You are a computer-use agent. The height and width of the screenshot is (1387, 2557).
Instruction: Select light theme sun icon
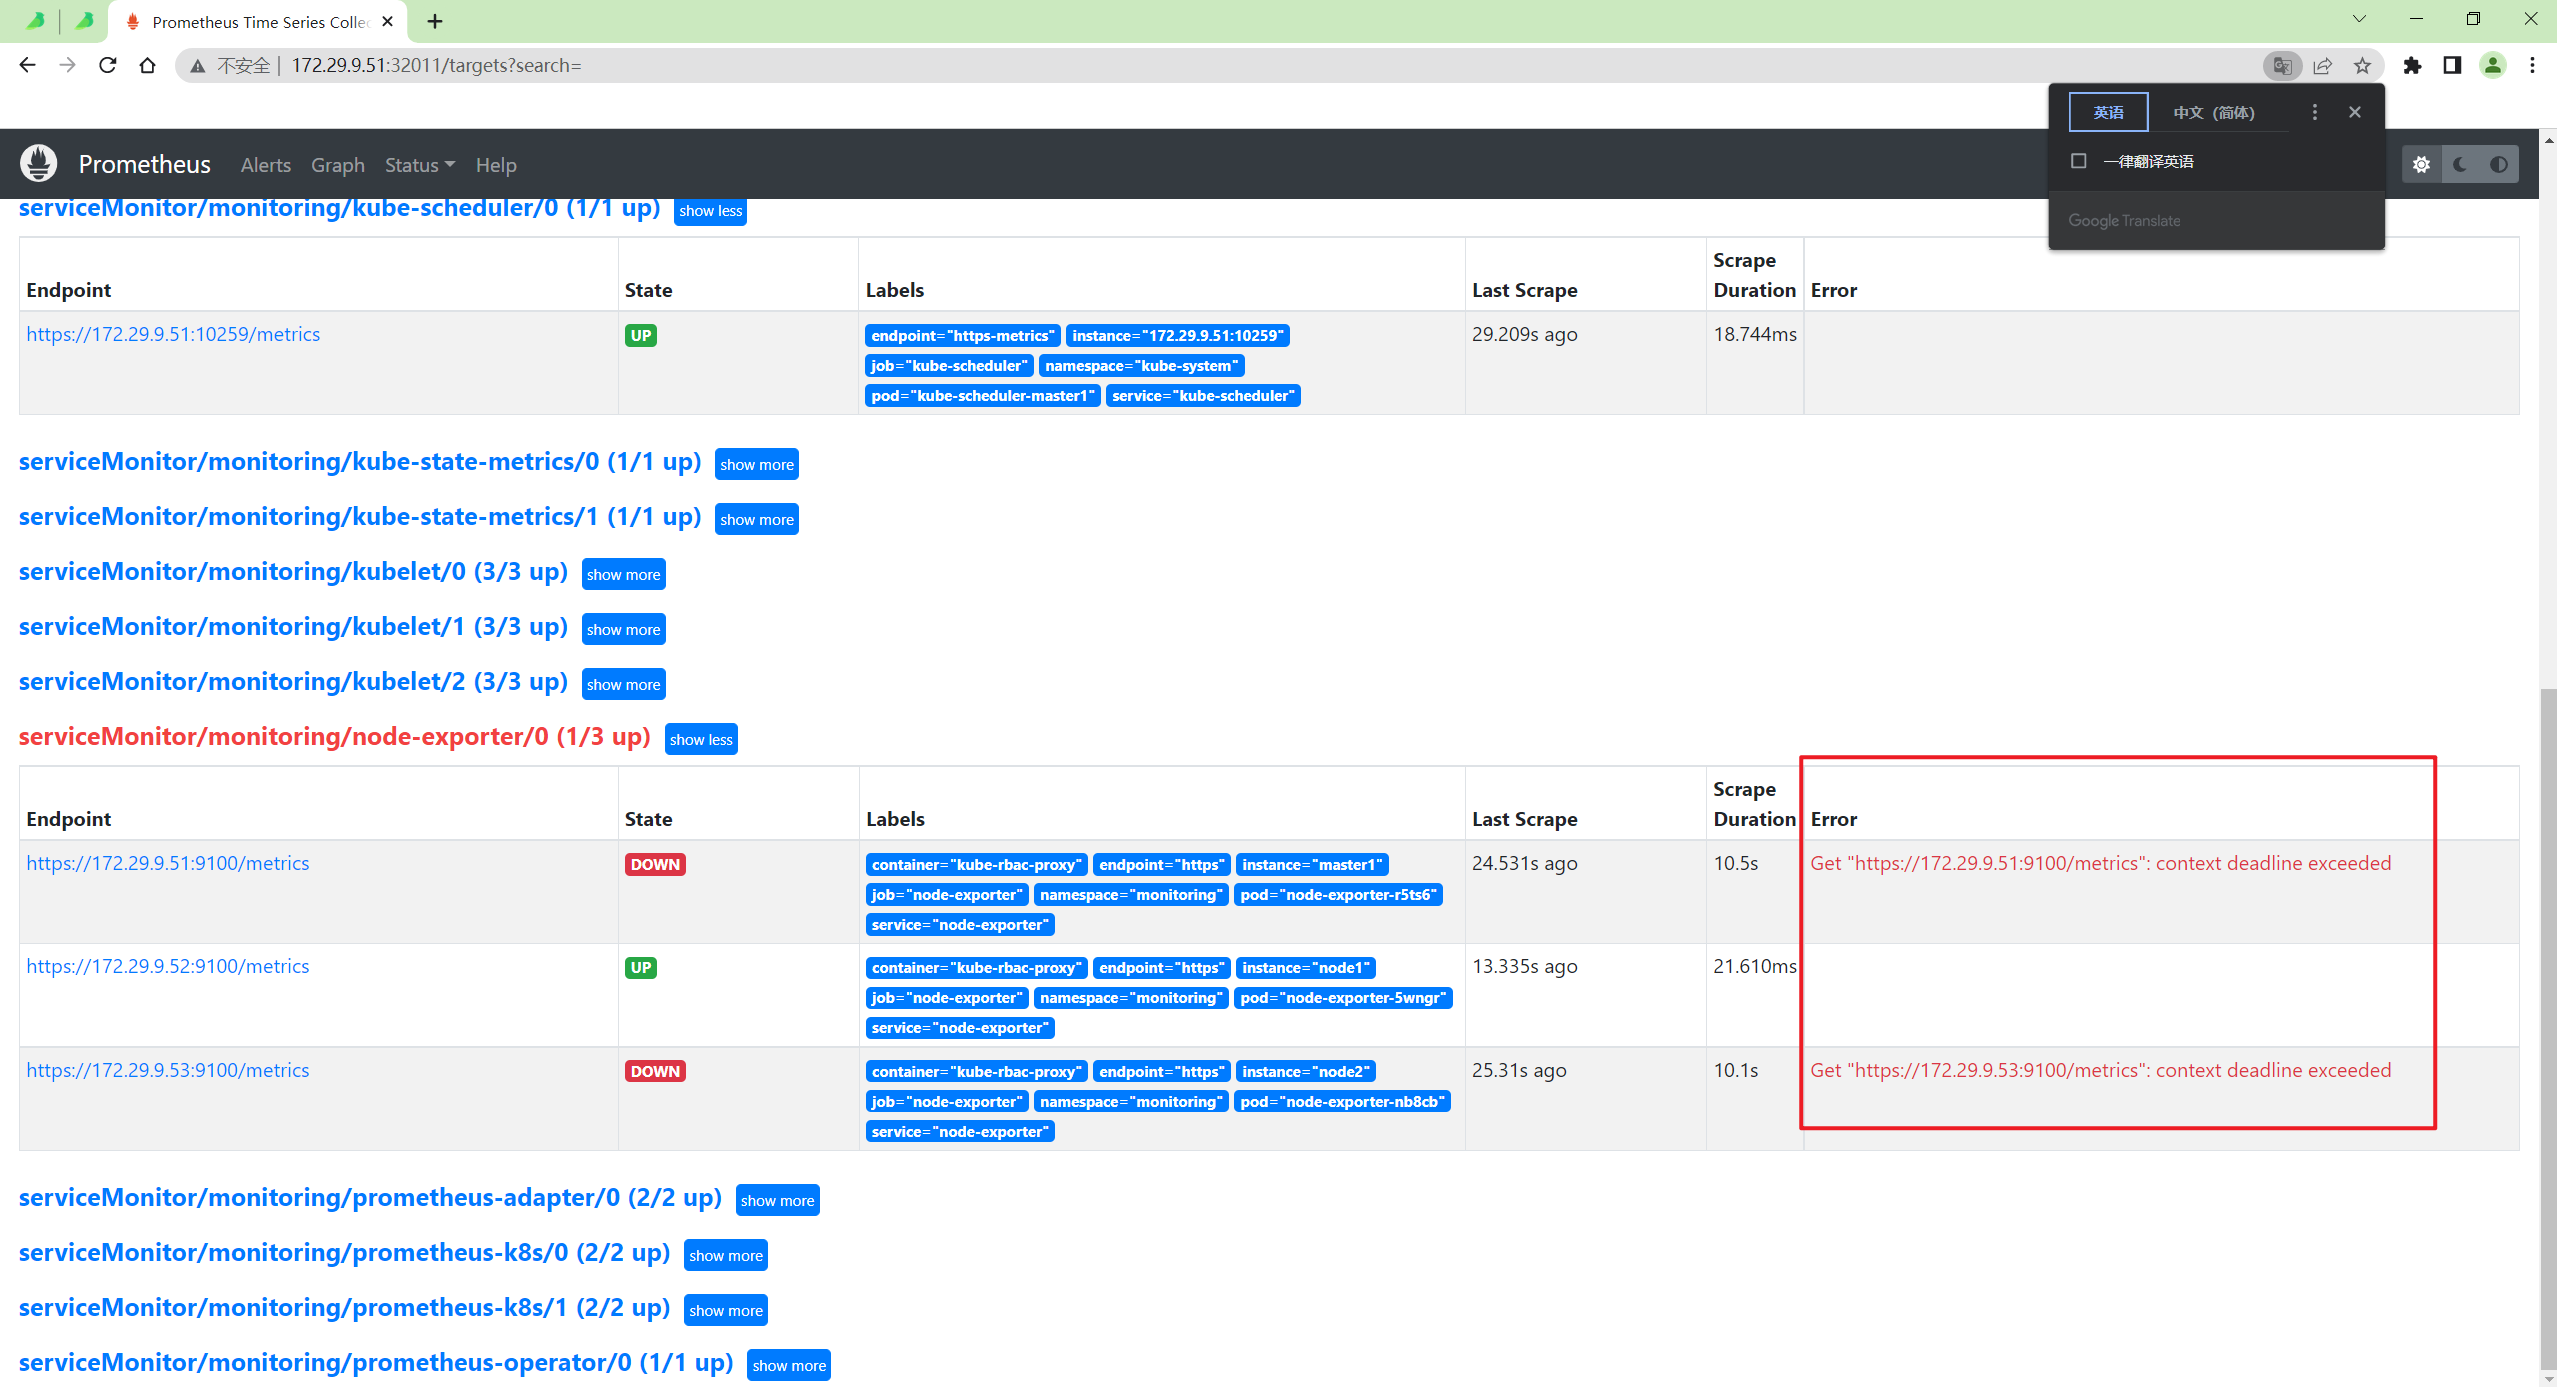[x=2421, y=165]
